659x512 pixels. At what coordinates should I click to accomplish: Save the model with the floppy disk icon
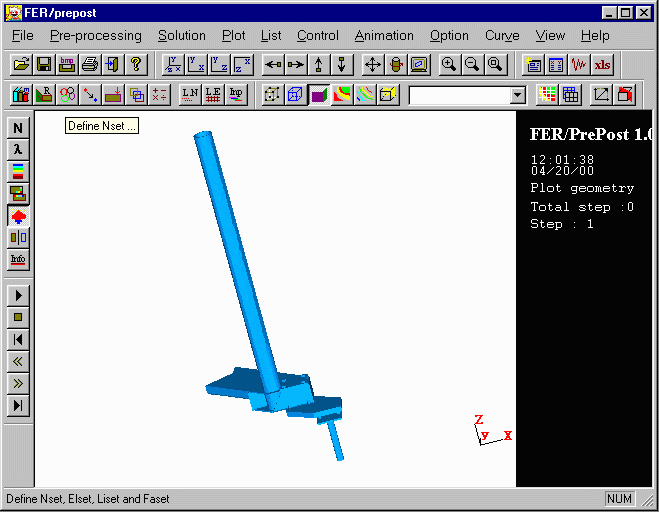pyautogui.click(x=44, y=64)
